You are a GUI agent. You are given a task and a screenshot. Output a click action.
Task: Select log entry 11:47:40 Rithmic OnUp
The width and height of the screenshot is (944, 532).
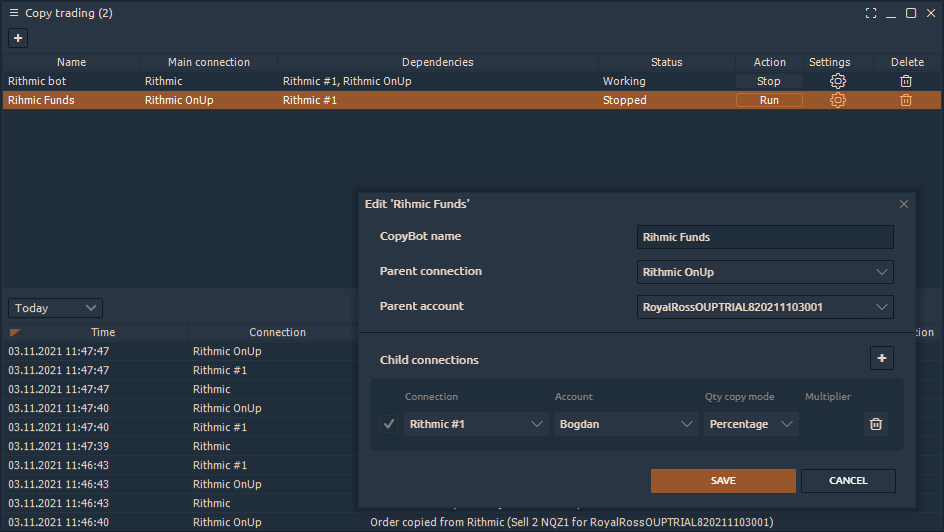click(181, 408)
